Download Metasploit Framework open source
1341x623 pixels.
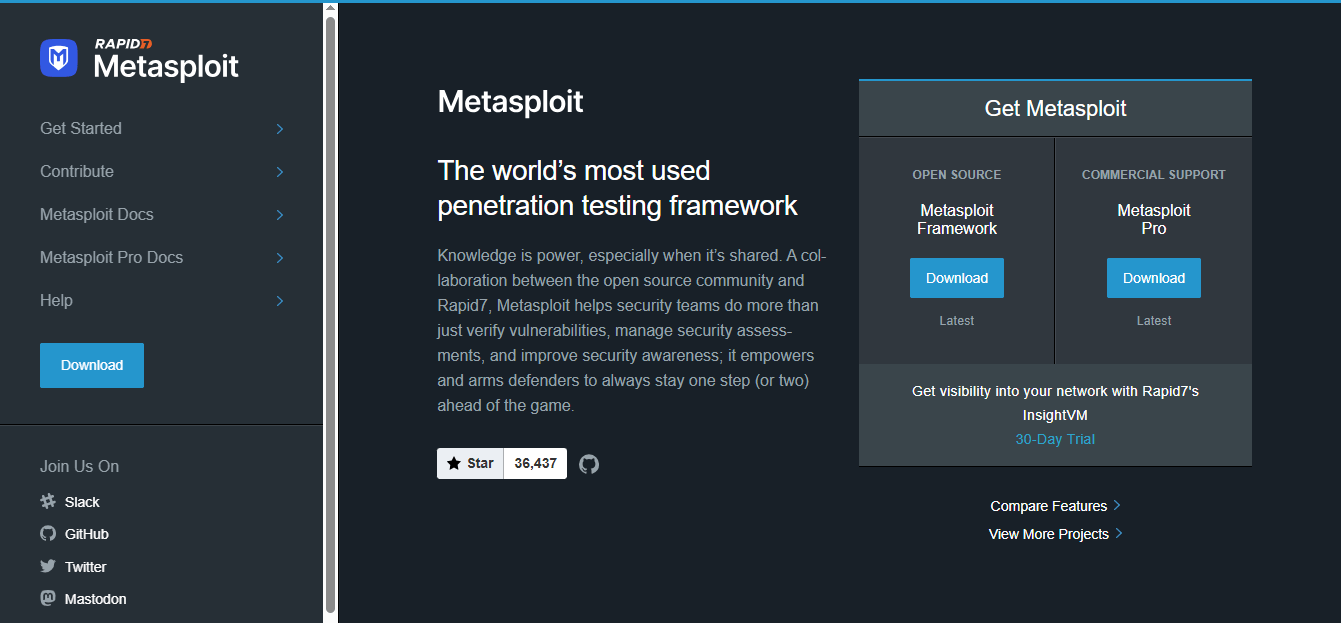pos(957,278)
